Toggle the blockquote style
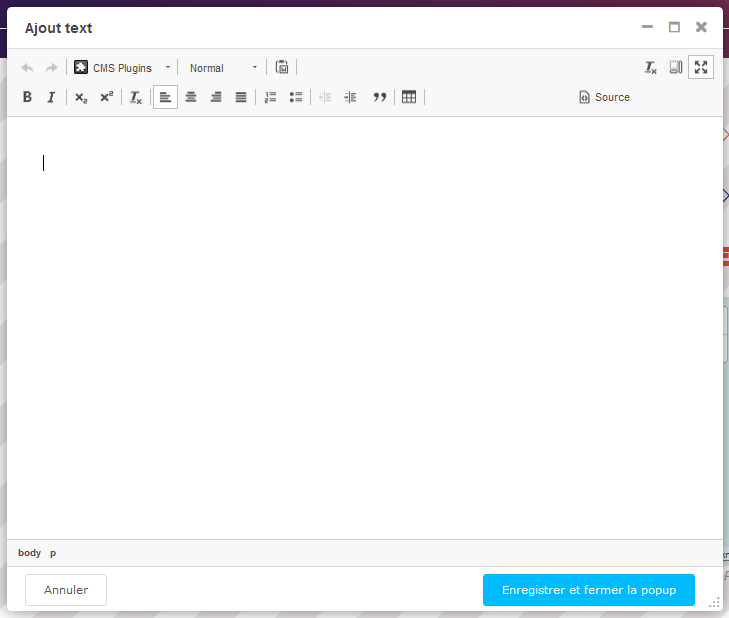 [x=379, y=97]
